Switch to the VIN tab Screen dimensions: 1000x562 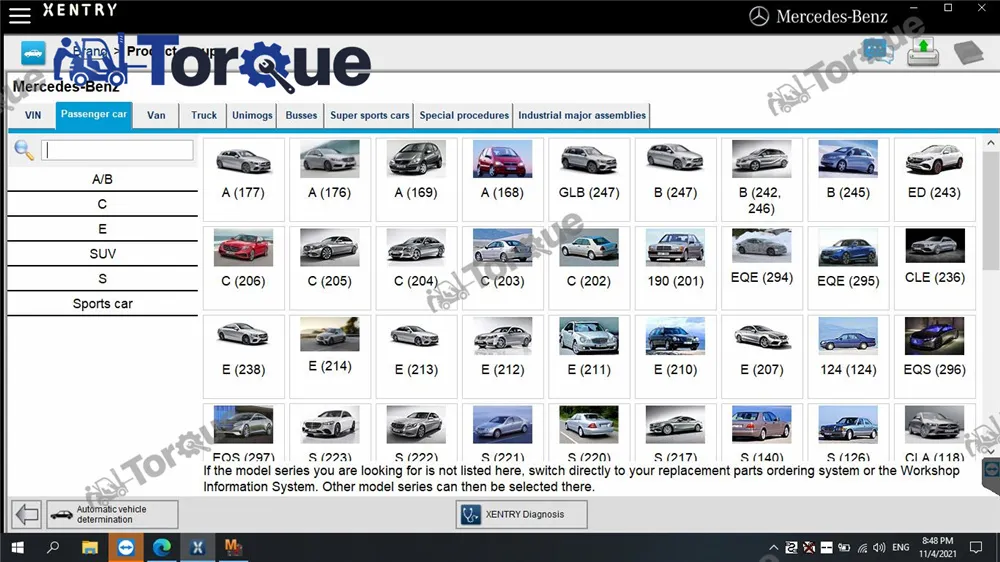[x=33, y=115]
